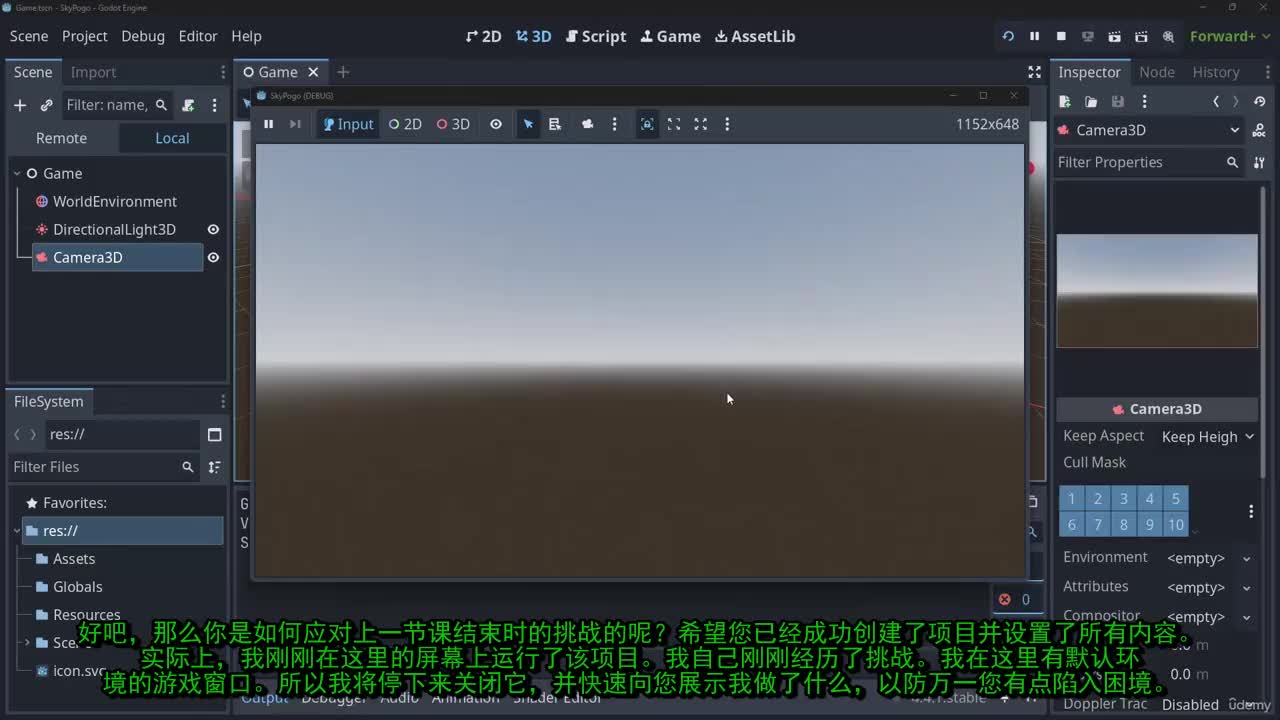
Task: Open the AssetLib workspace
Action: click(x=755, y=36)
